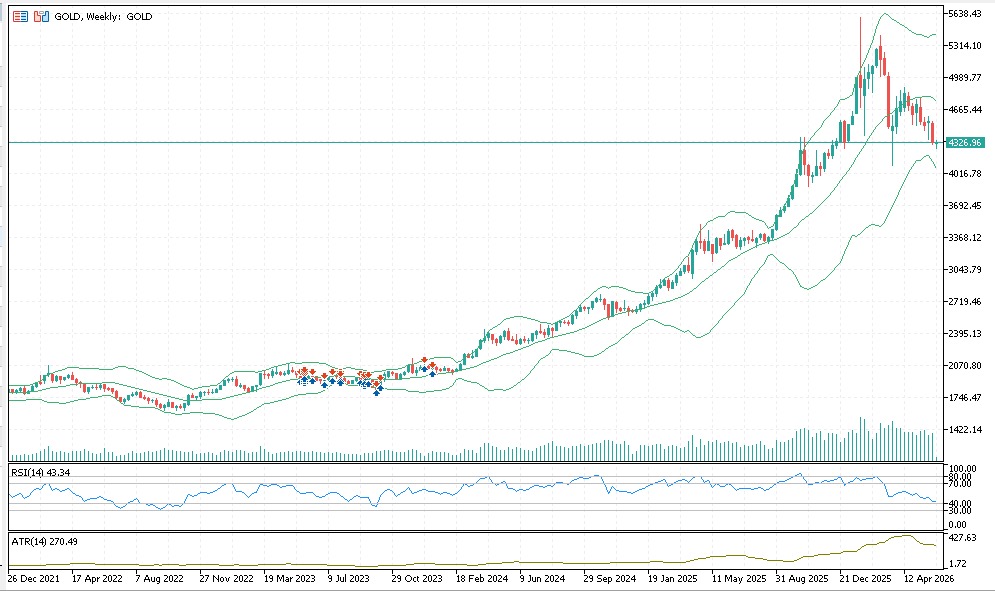Click the 2719.46 price scale value
Screen dimensions: 995x591
[x=966, y=302]
